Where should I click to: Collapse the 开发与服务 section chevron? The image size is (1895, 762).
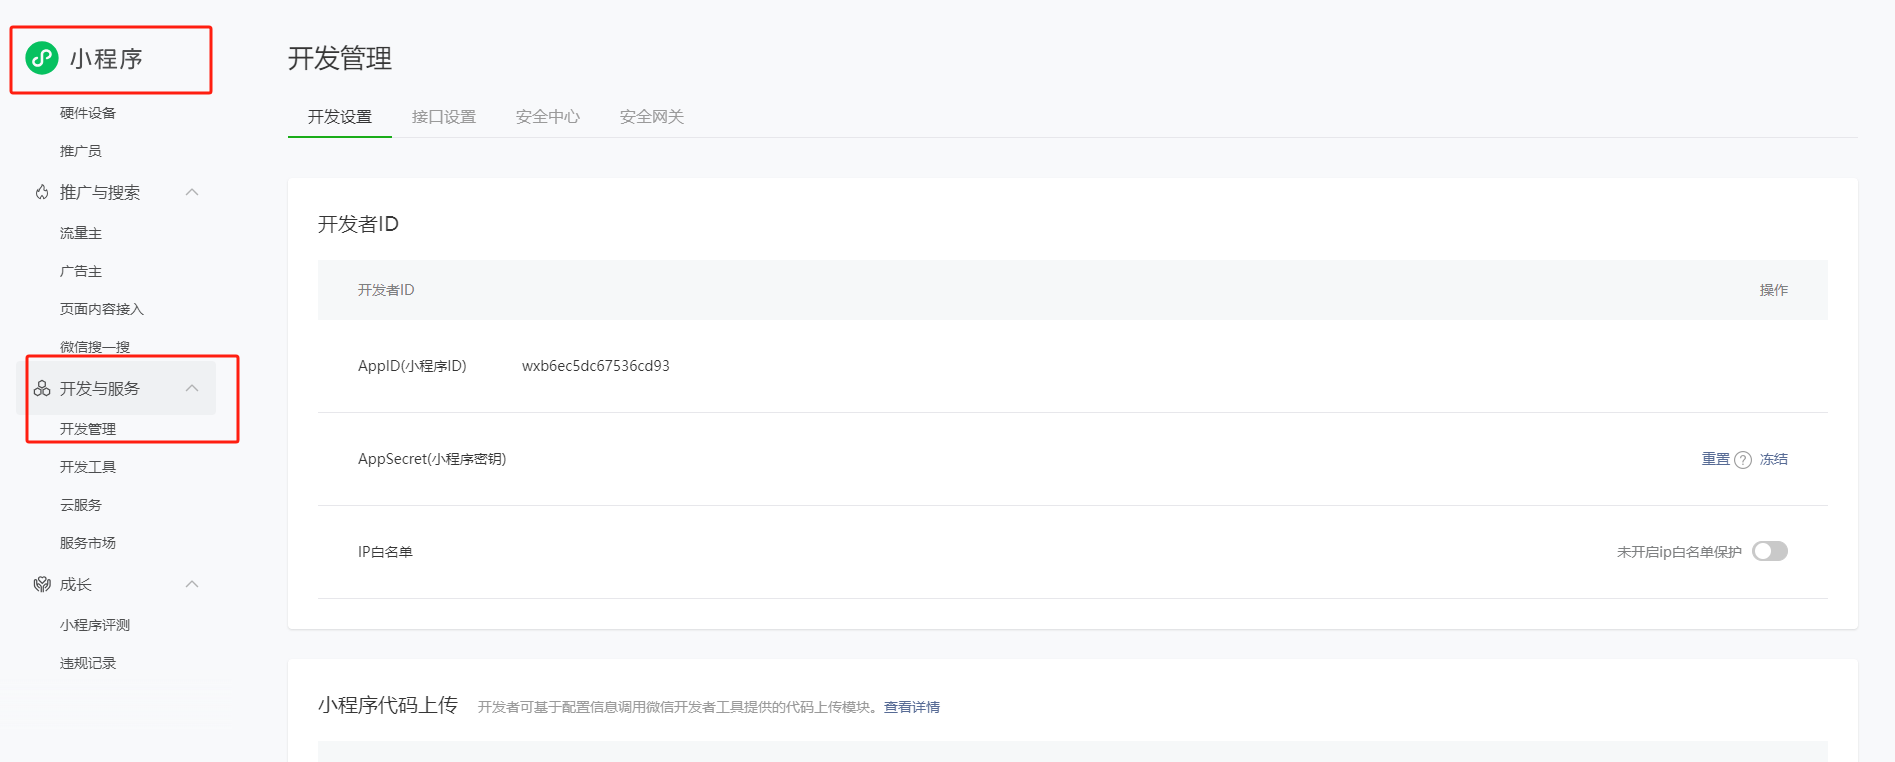click(x=192, y=388)
